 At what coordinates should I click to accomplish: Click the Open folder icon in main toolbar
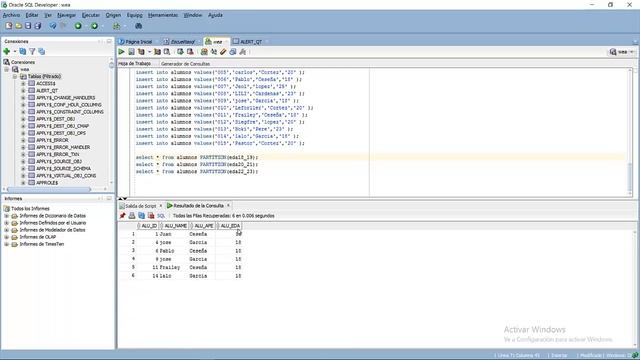pos(18,26)
